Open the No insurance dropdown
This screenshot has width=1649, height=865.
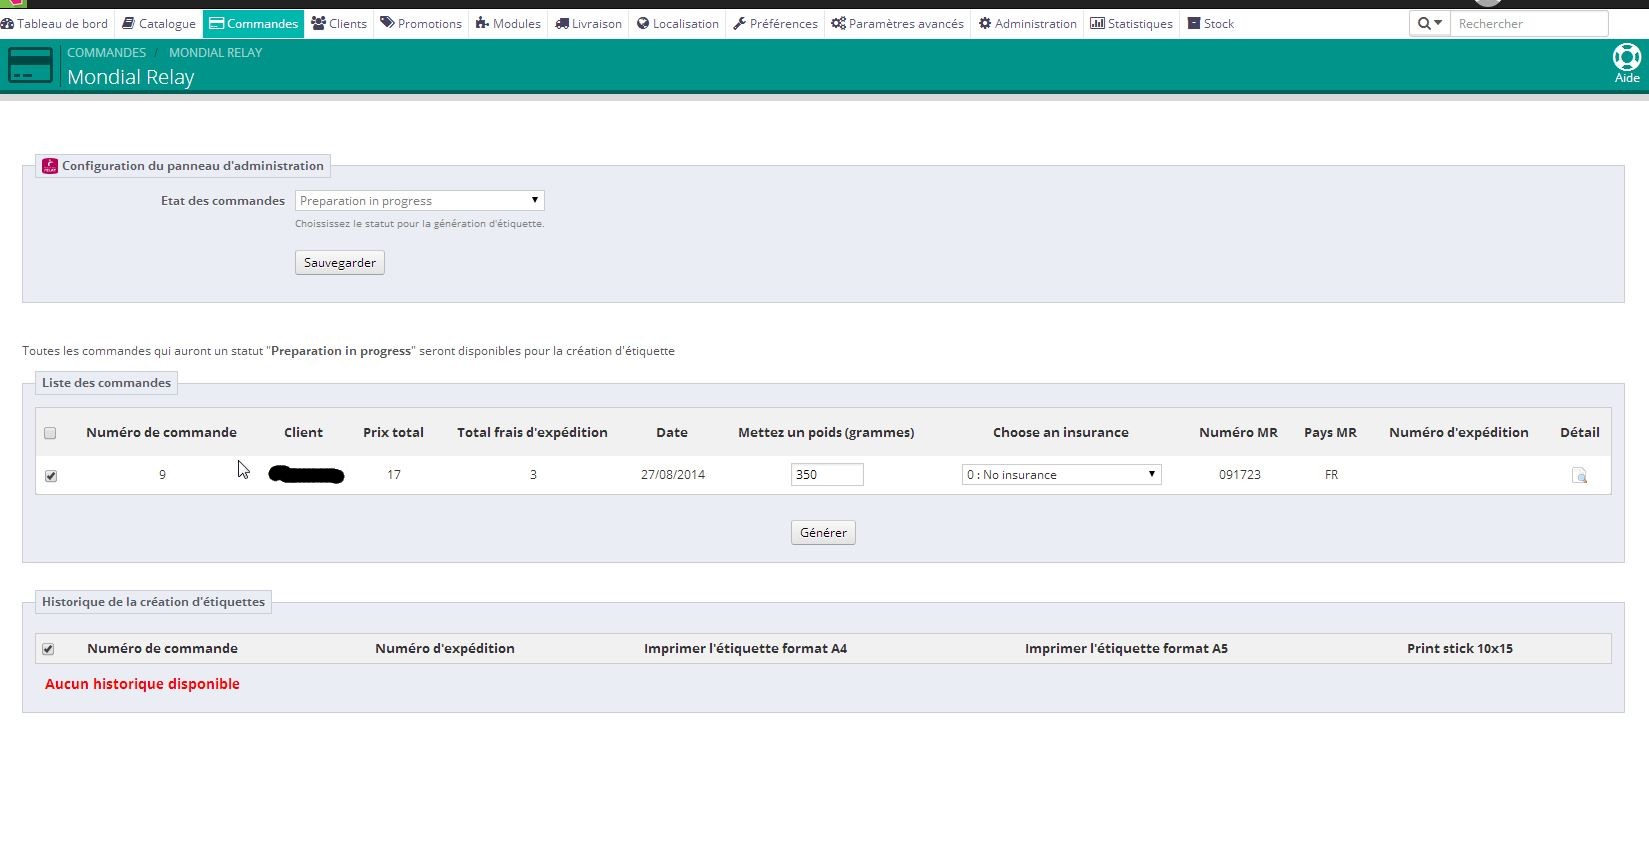1061,474
